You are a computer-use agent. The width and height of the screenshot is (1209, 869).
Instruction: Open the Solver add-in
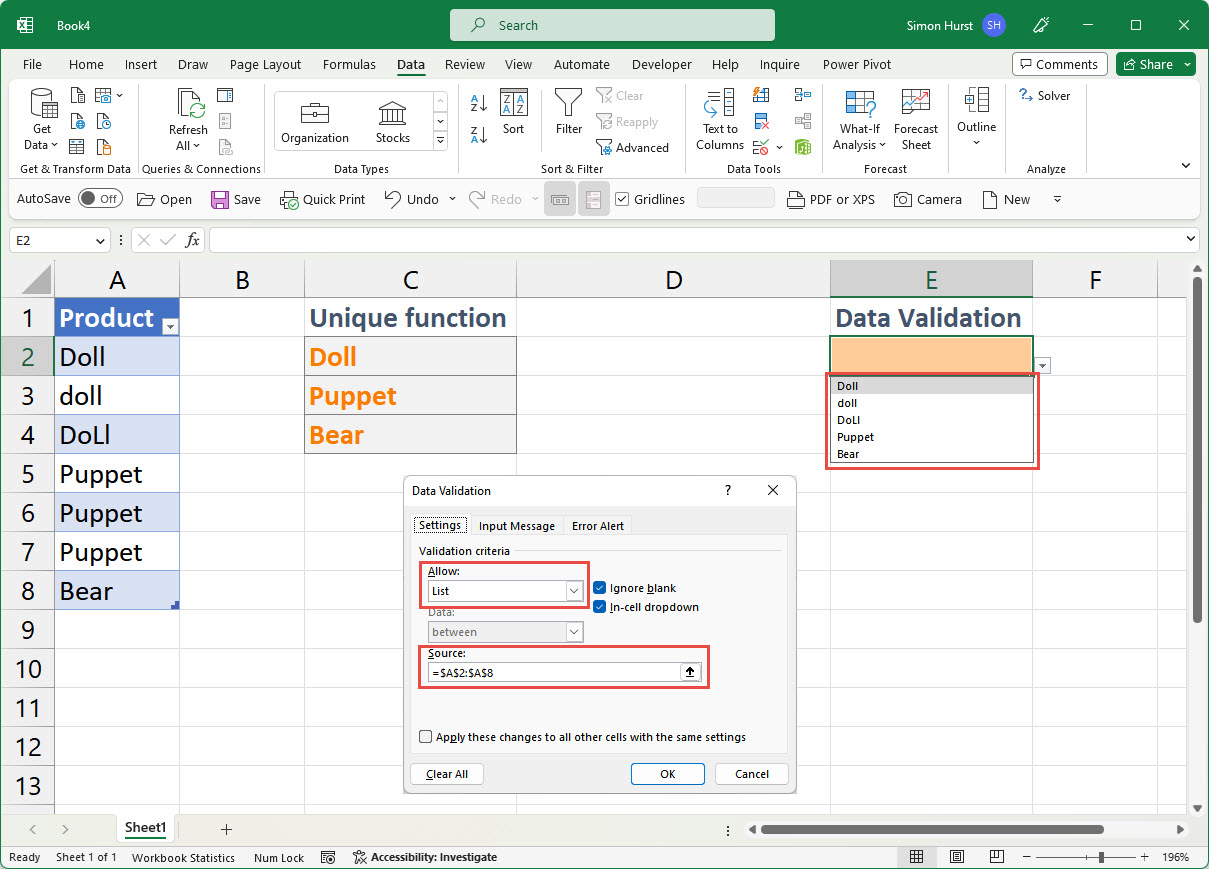coord(1044,96)
